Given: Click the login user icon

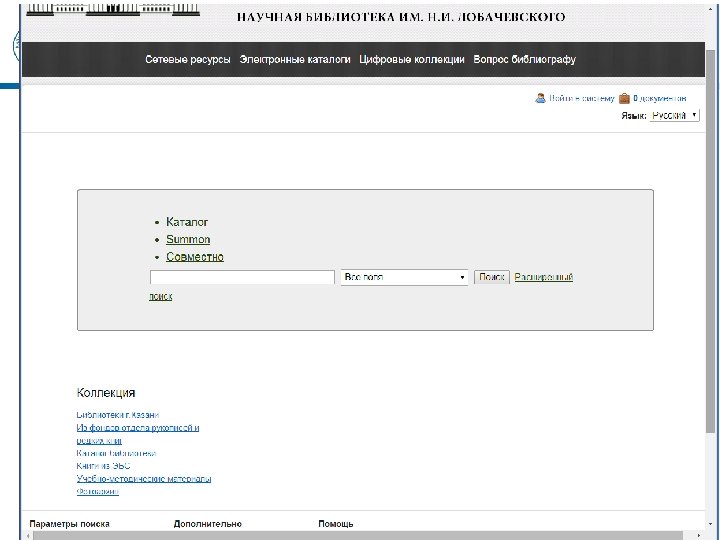Looking at the screenshot, I should point(540,98).
